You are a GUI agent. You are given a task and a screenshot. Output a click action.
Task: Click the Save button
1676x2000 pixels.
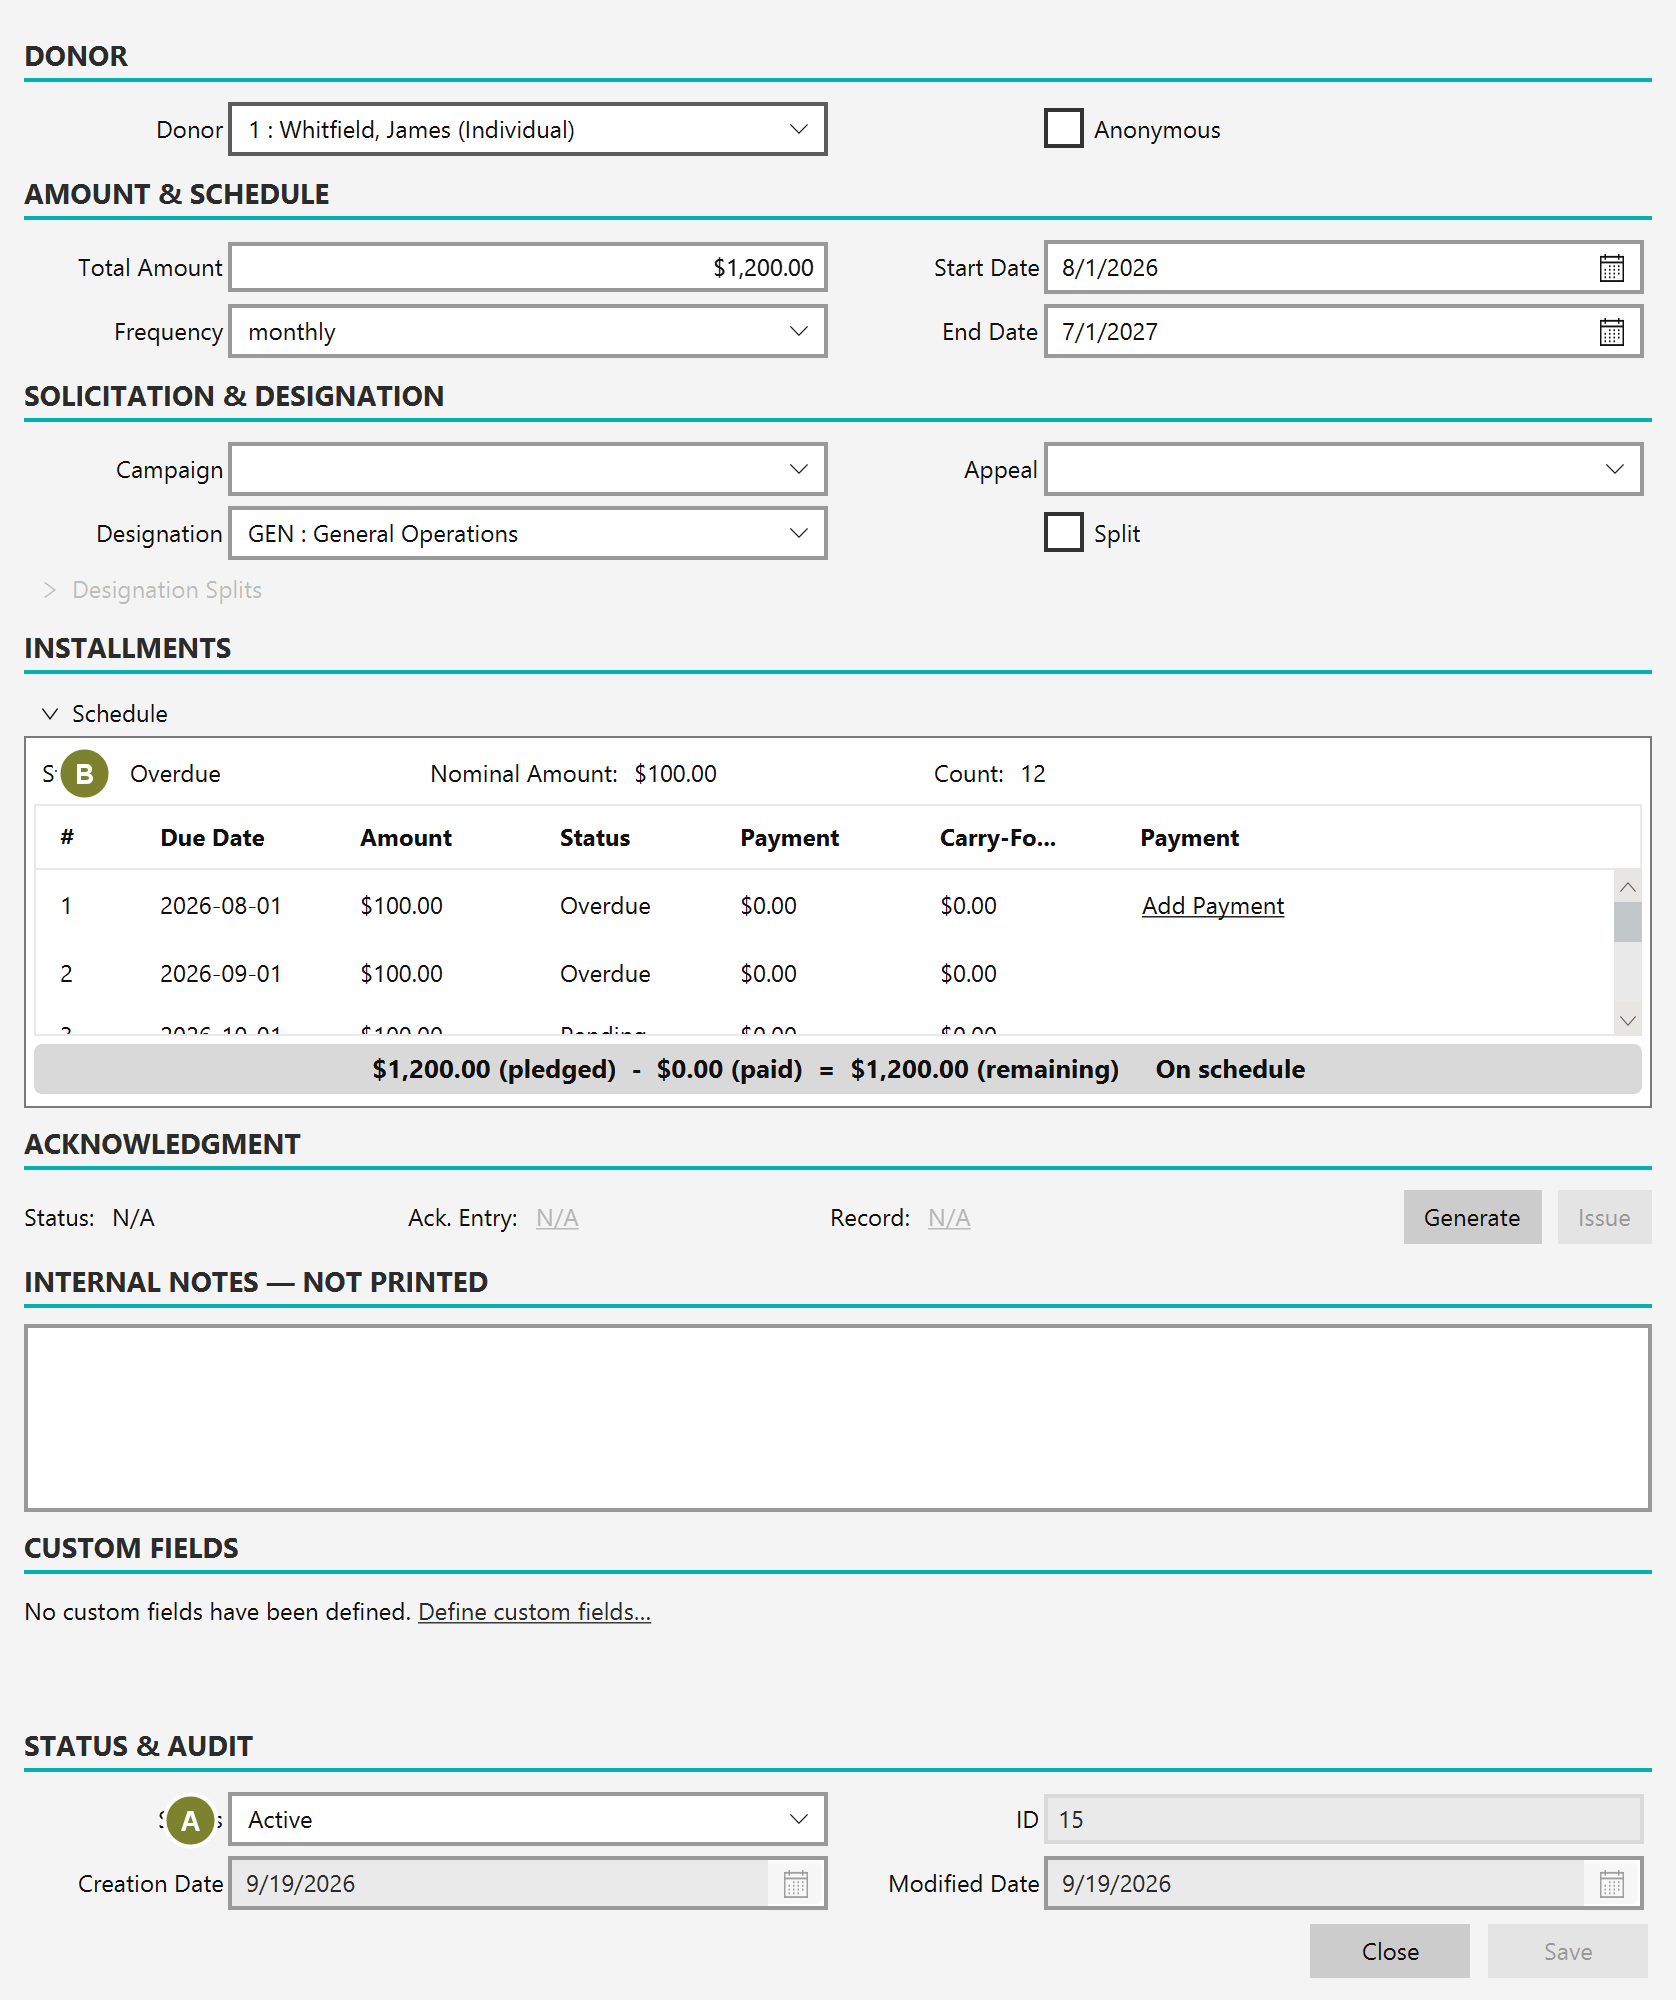[1567, 1951]
